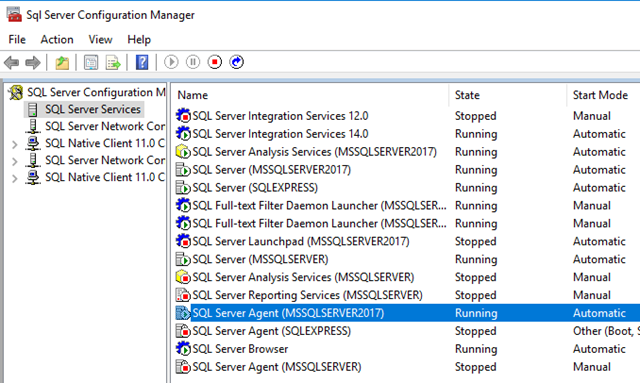Select first SQL Server Network Configuration node

105,126
